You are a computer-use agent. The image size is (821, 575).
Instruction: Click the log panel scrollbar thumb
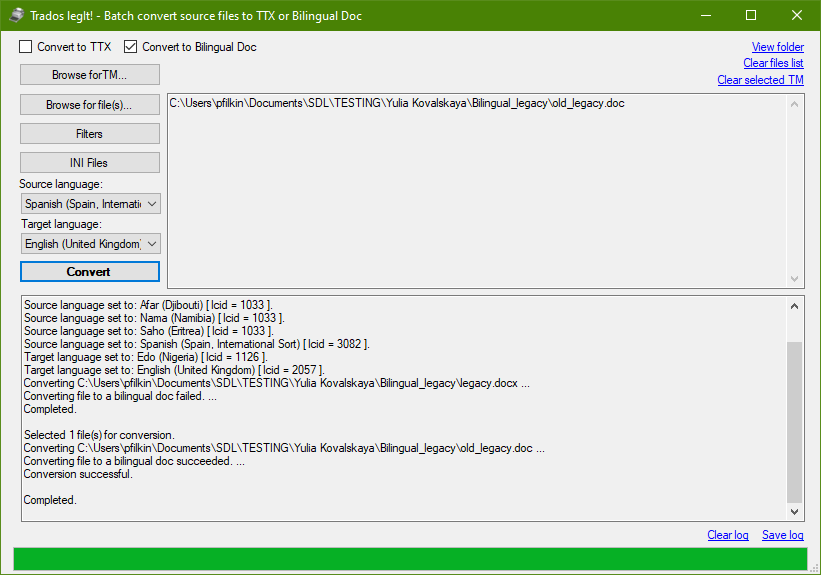click(794, 422)
